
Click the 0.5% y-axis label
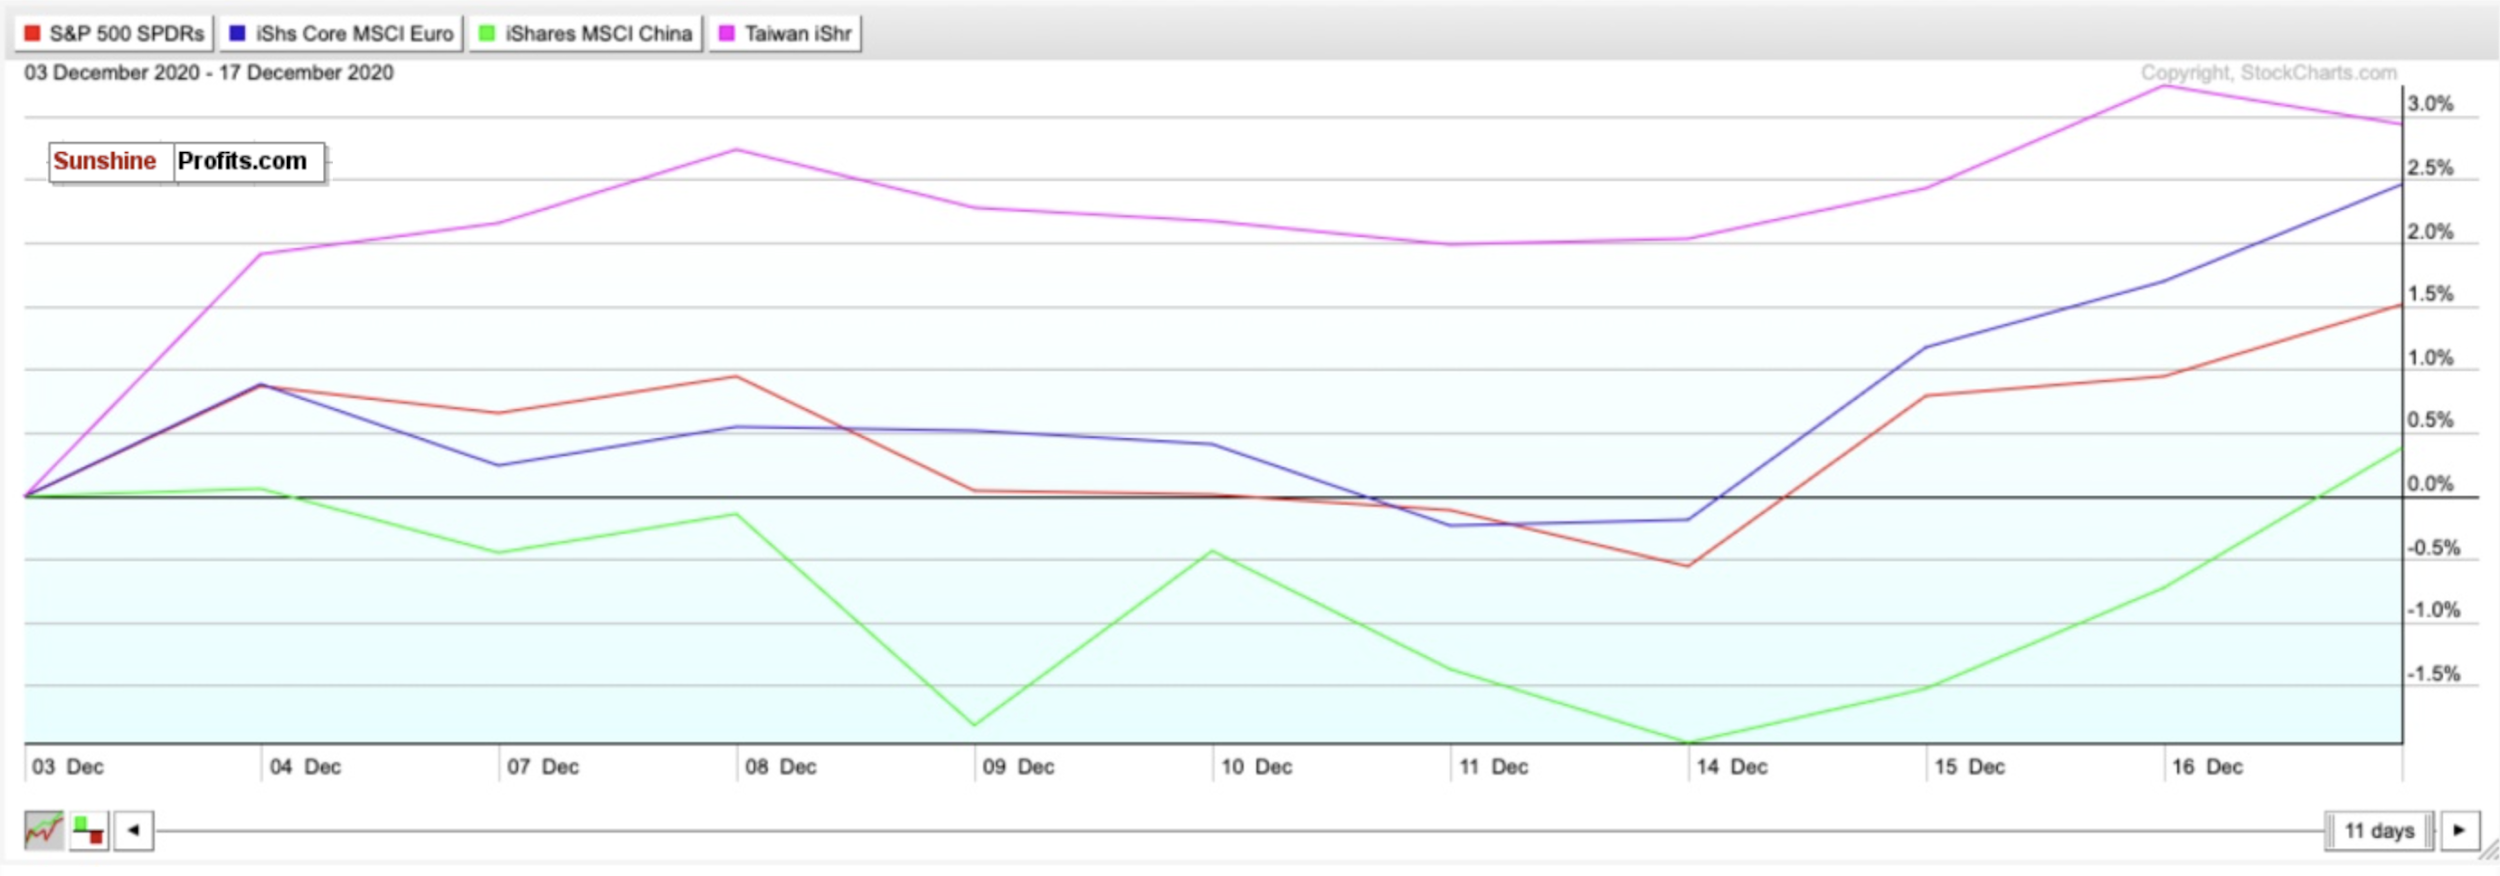(2430, 420)
